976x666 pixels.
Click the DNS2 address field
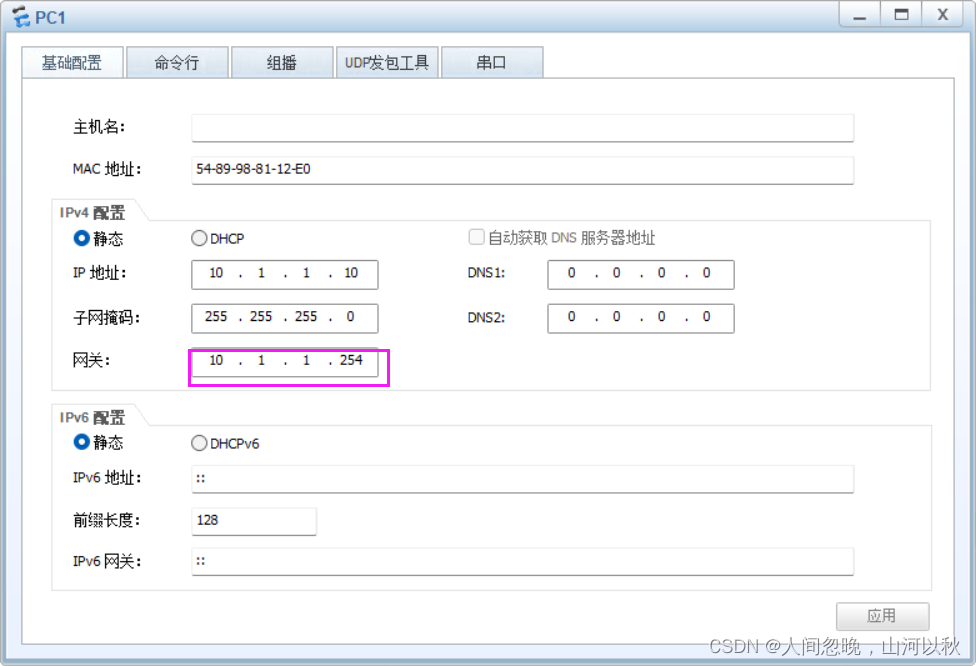tap(640, 318)
